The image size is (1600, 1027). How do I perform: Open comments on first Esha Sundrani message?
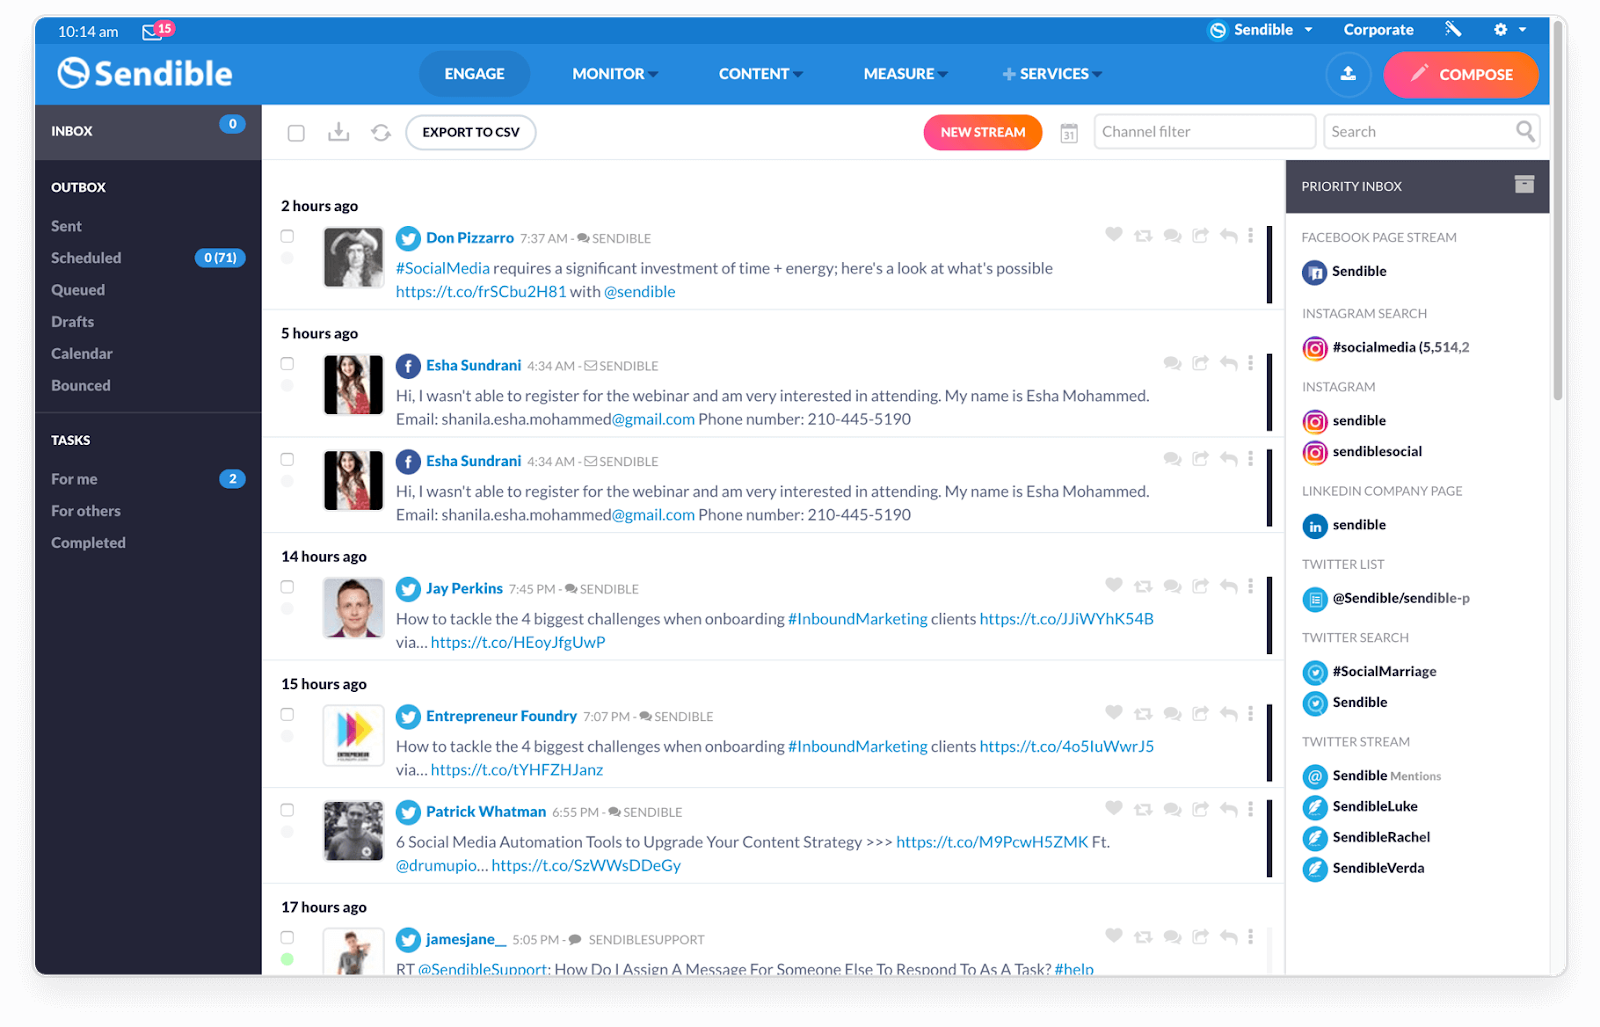tap(1172, 363)
